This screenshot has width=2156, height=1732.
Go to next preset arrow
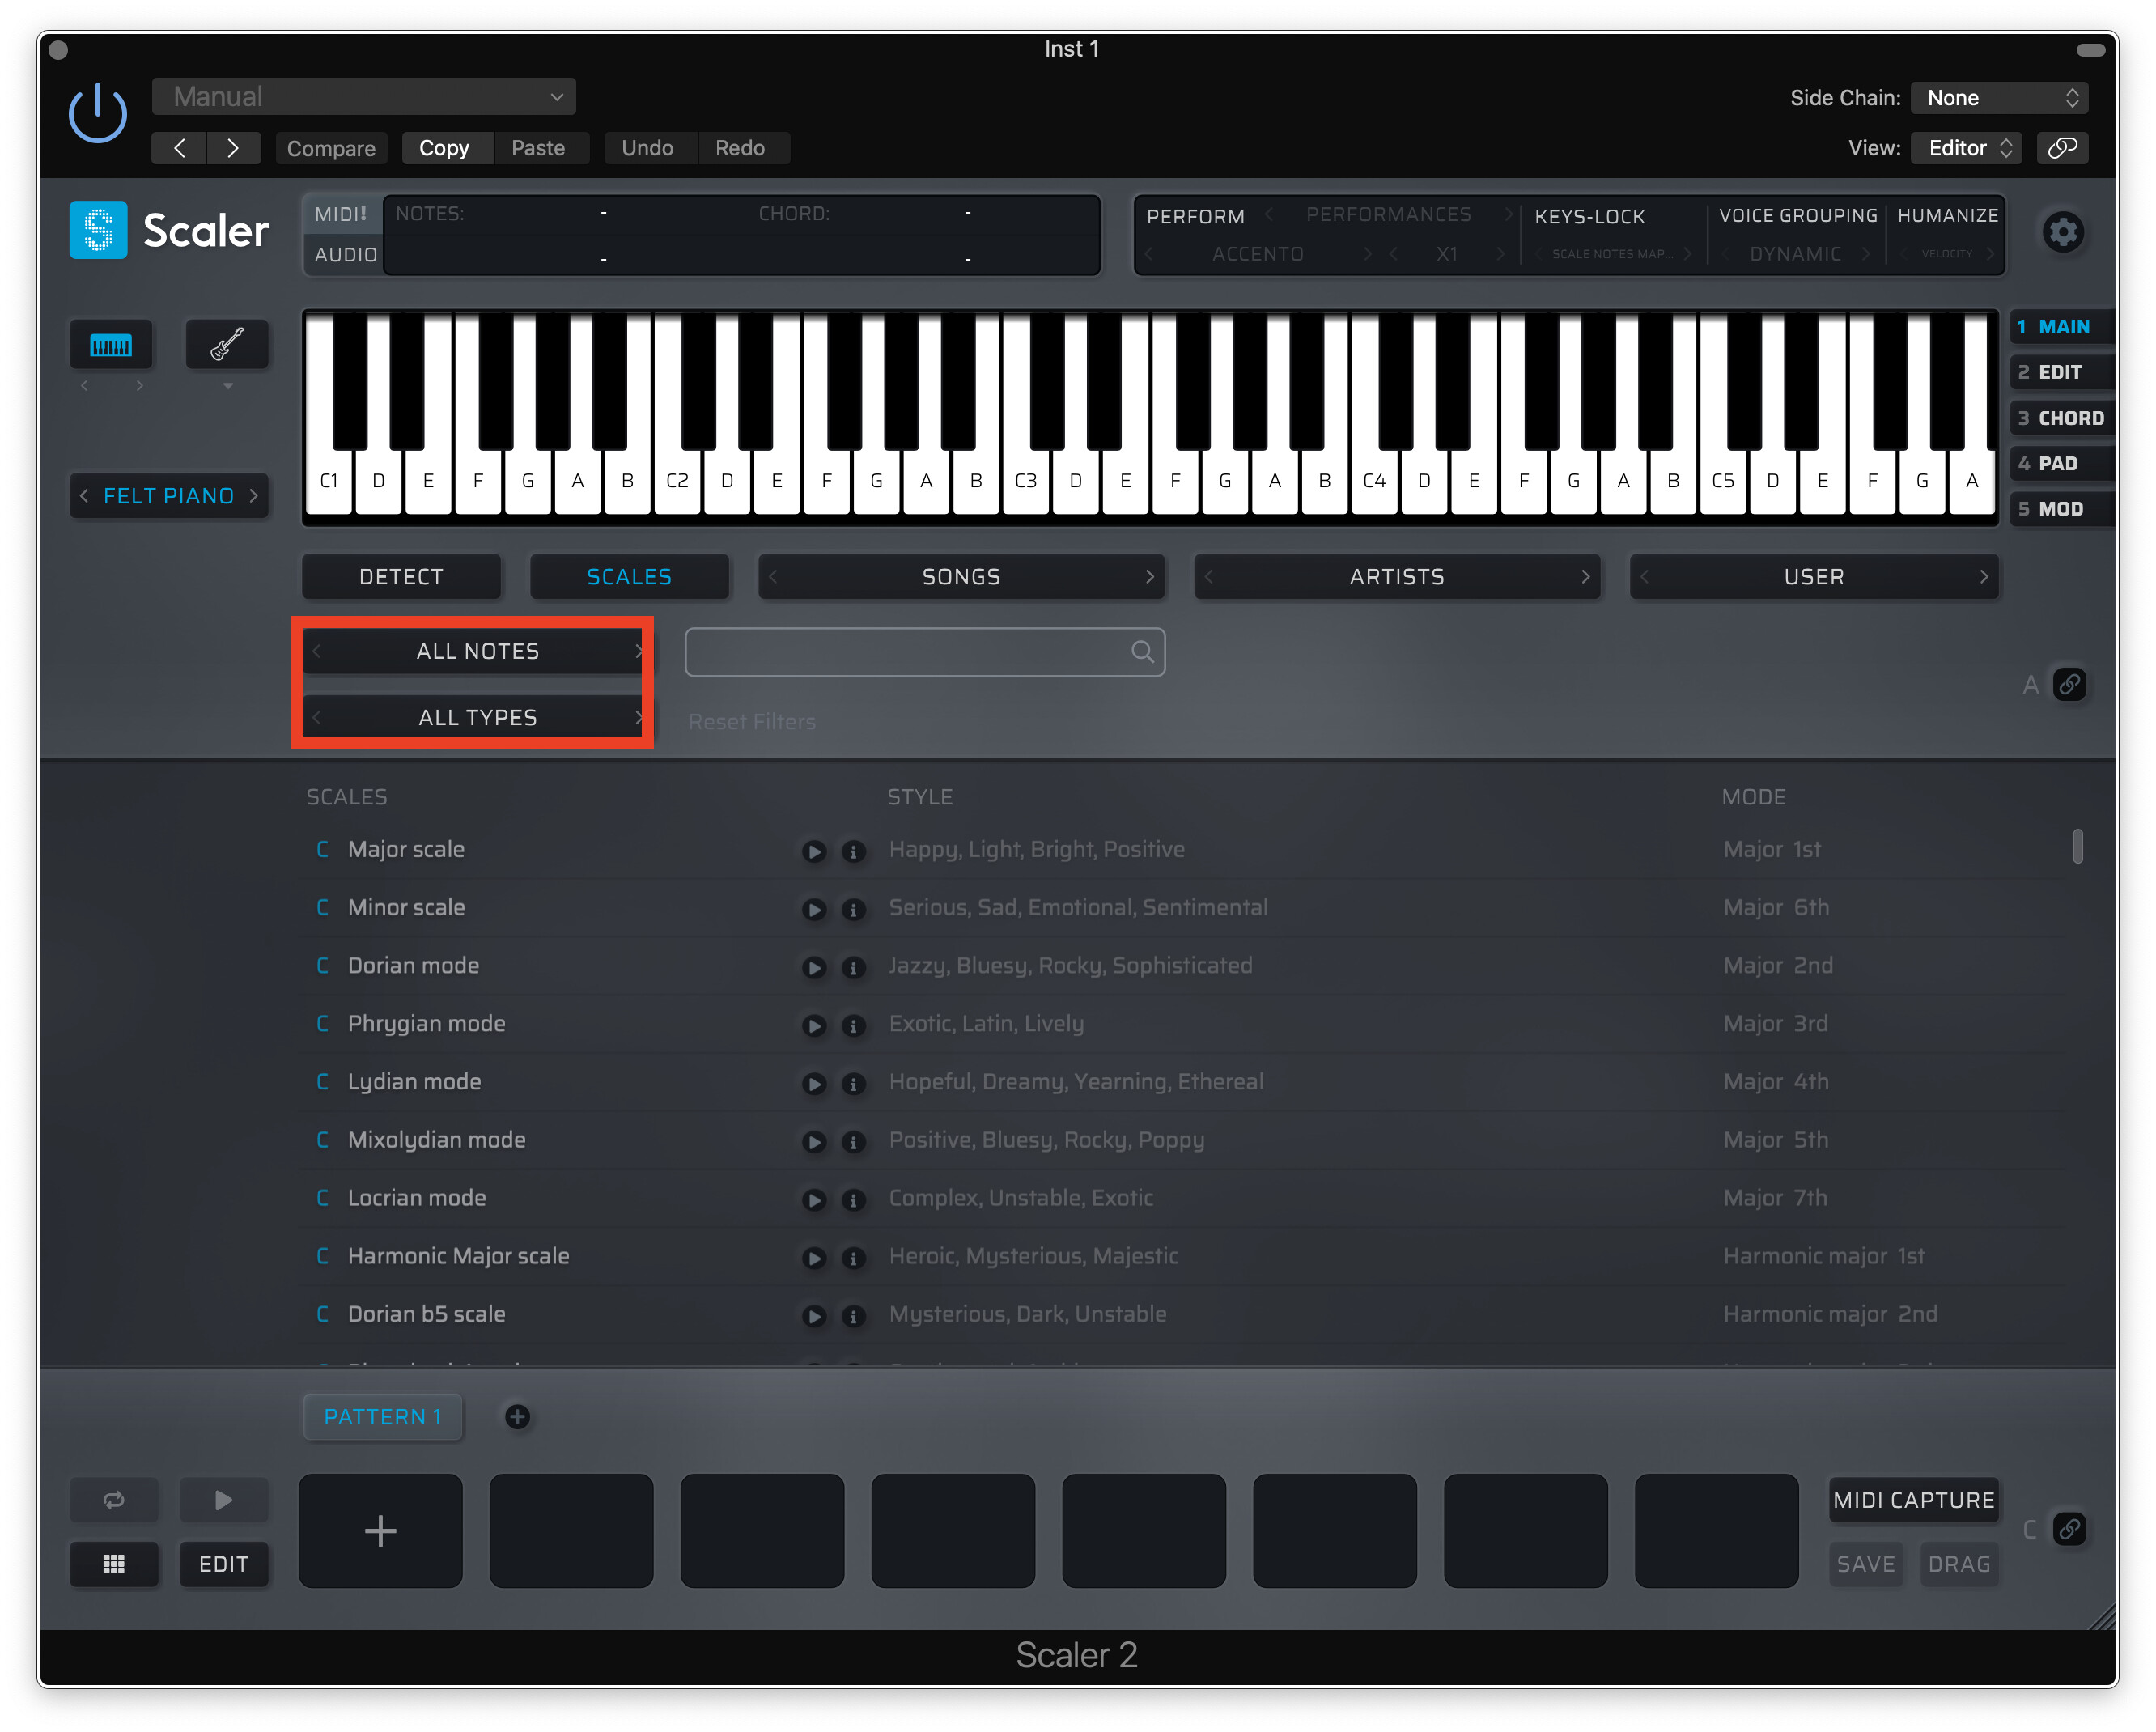click(233, 148)
